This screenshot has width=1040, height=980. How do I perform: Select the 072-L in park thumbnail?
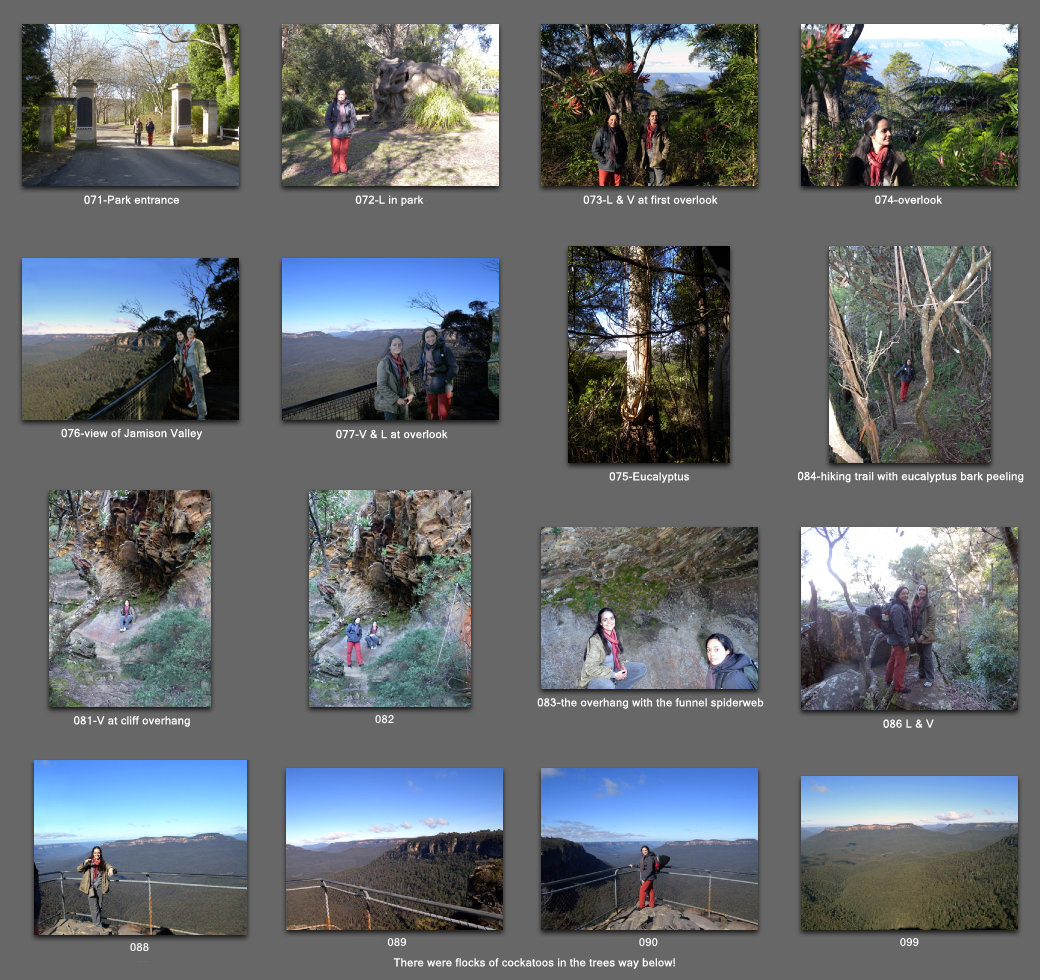[x=390, y=105]
